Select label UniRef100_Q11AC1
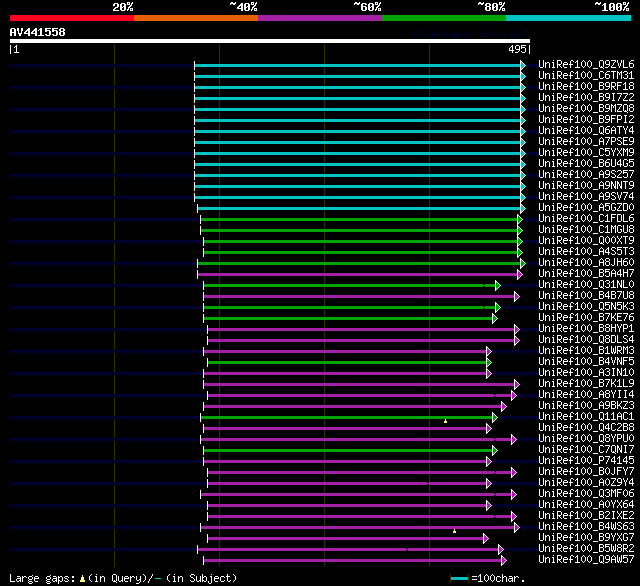This screenshot has width=640, height=586. (586, 417)
